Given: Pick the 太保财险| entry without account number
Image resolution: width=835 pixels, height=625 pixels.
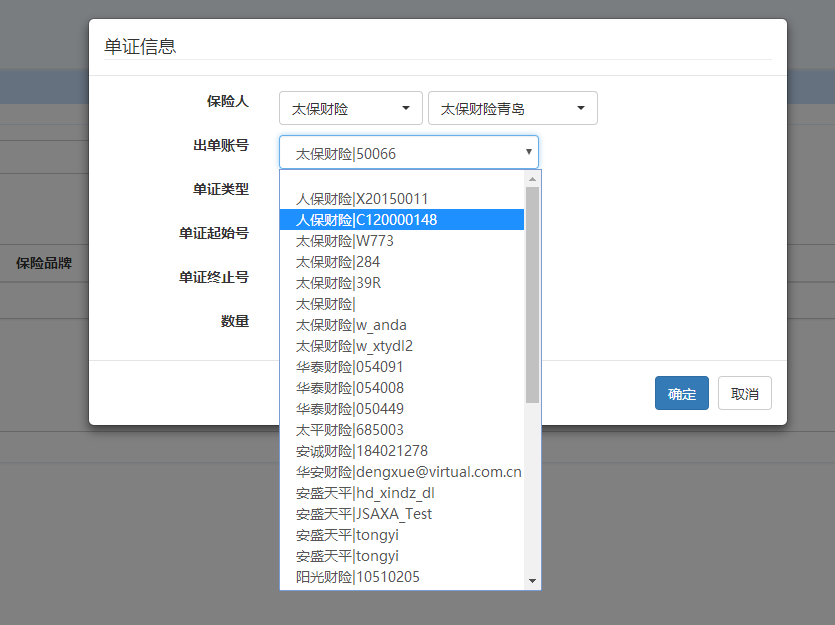Looking at the screenshot, I should coord(402,304).
